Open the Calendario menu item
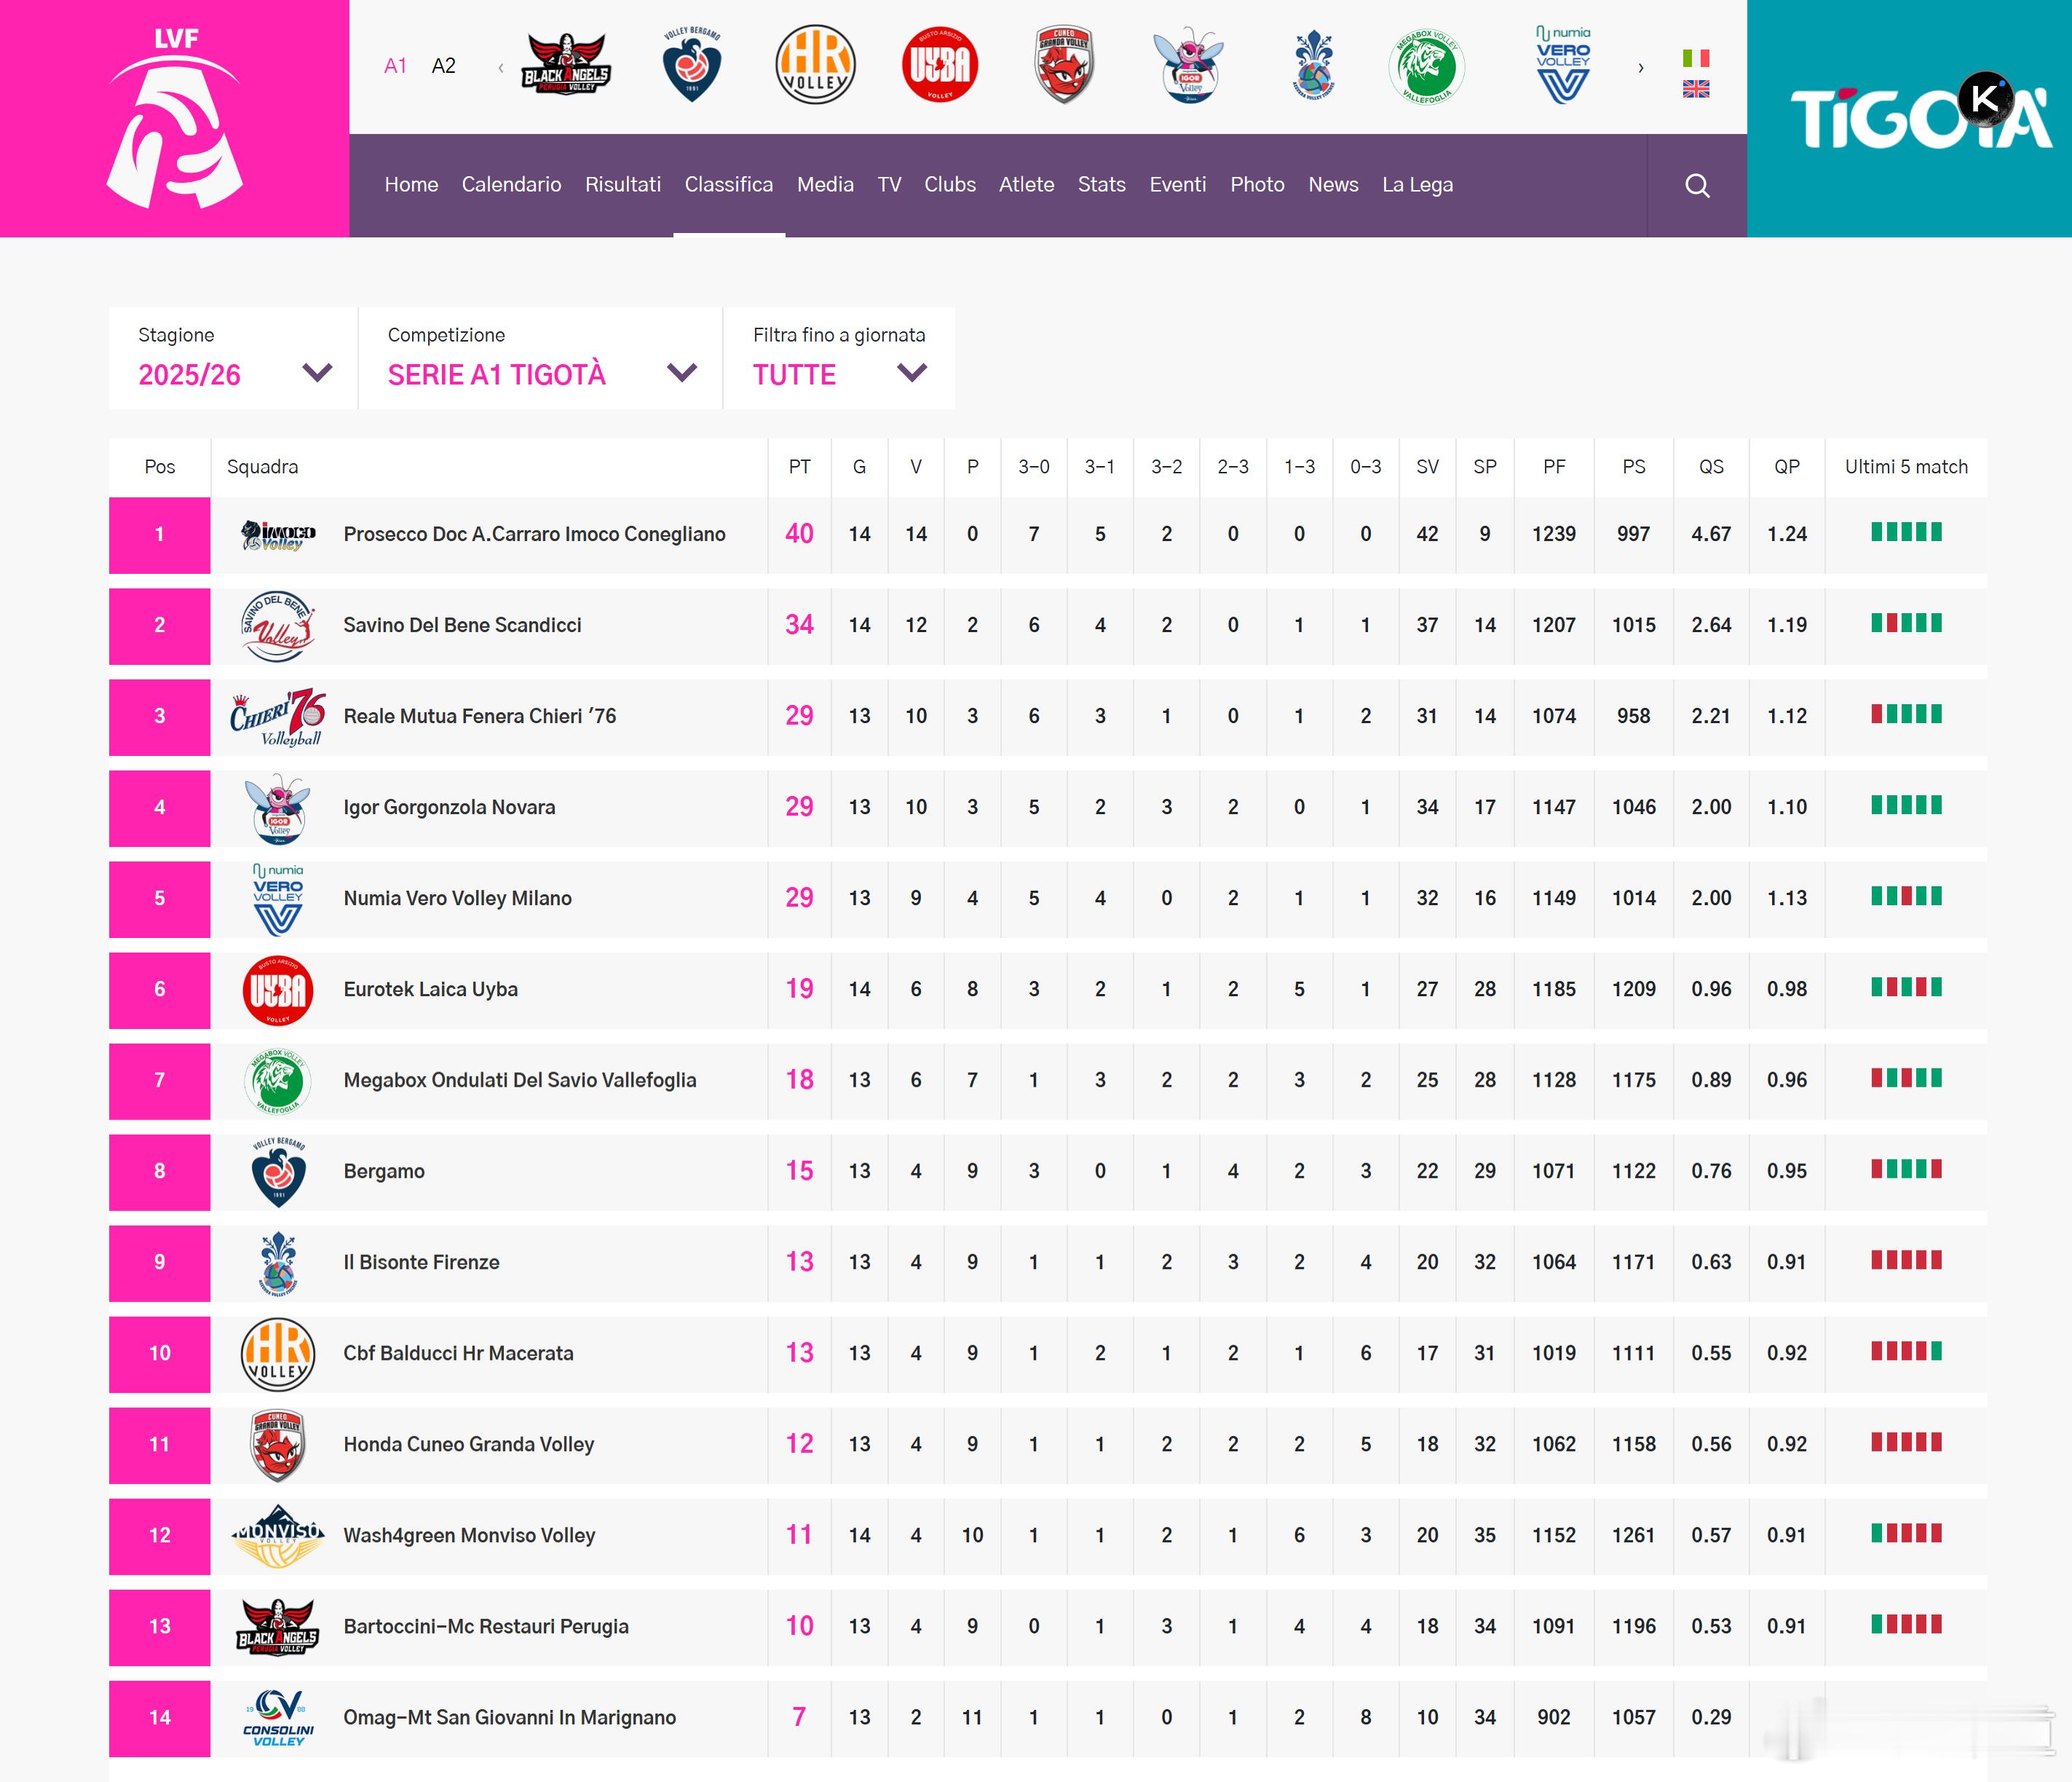Viewport: 2072px width, 1782px height. 511,185
